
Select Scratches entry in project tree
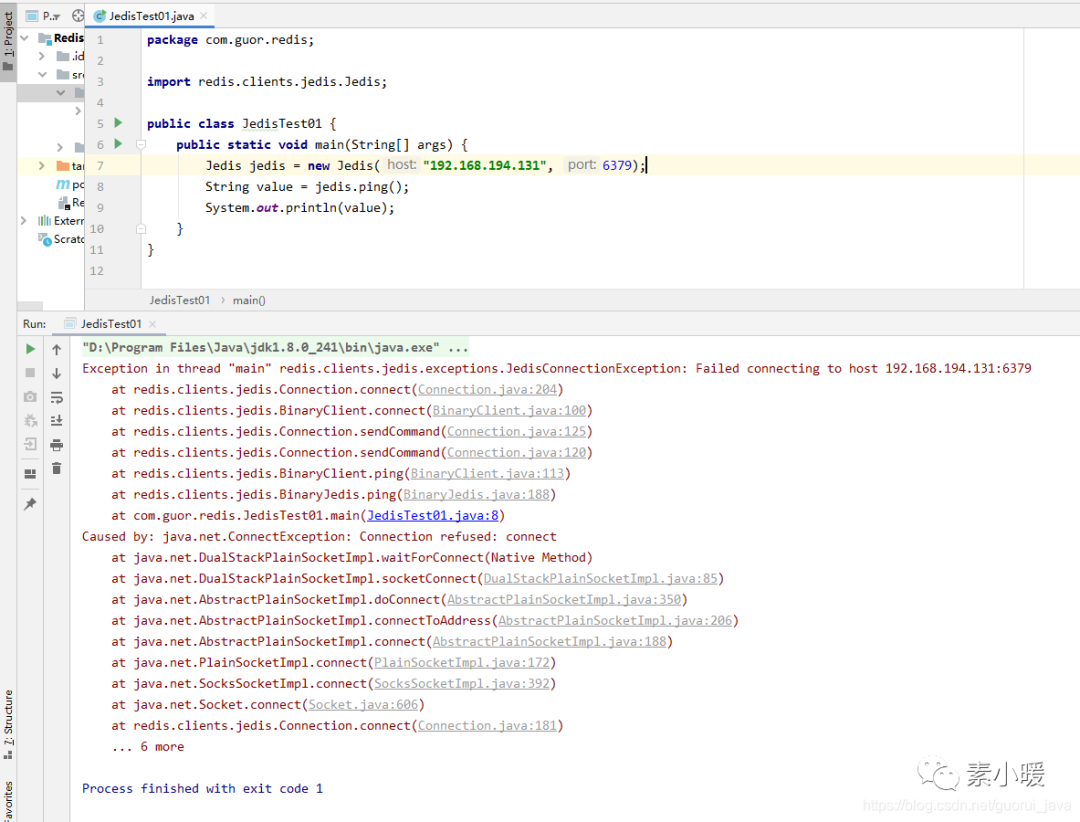coord(61,239)
